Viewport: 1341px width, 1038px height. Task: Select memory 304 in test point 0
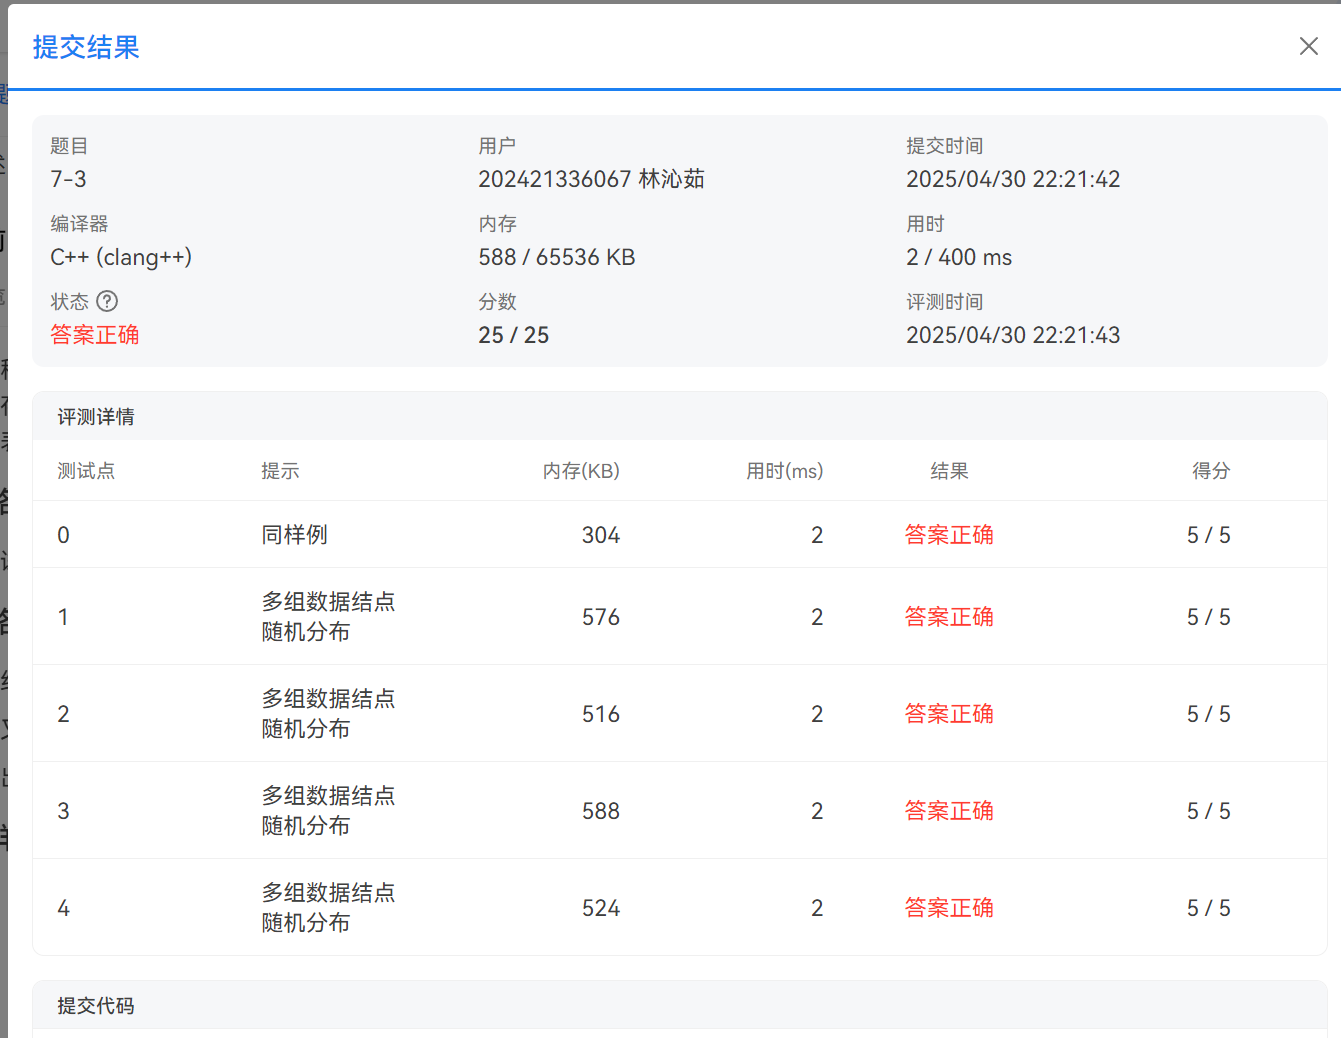coord(601,535)
